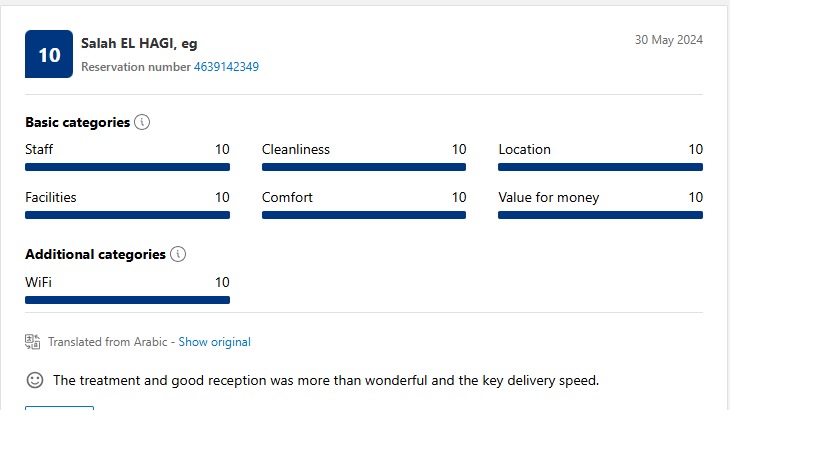Click the info icon beside Additional categories

point(178,254)
